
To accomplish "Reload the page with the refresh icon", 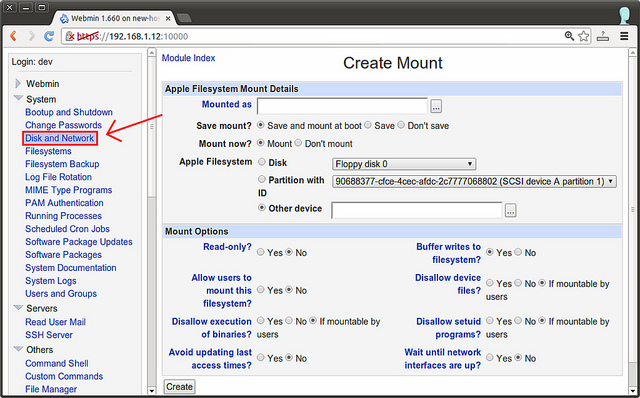I will [49, 36].
